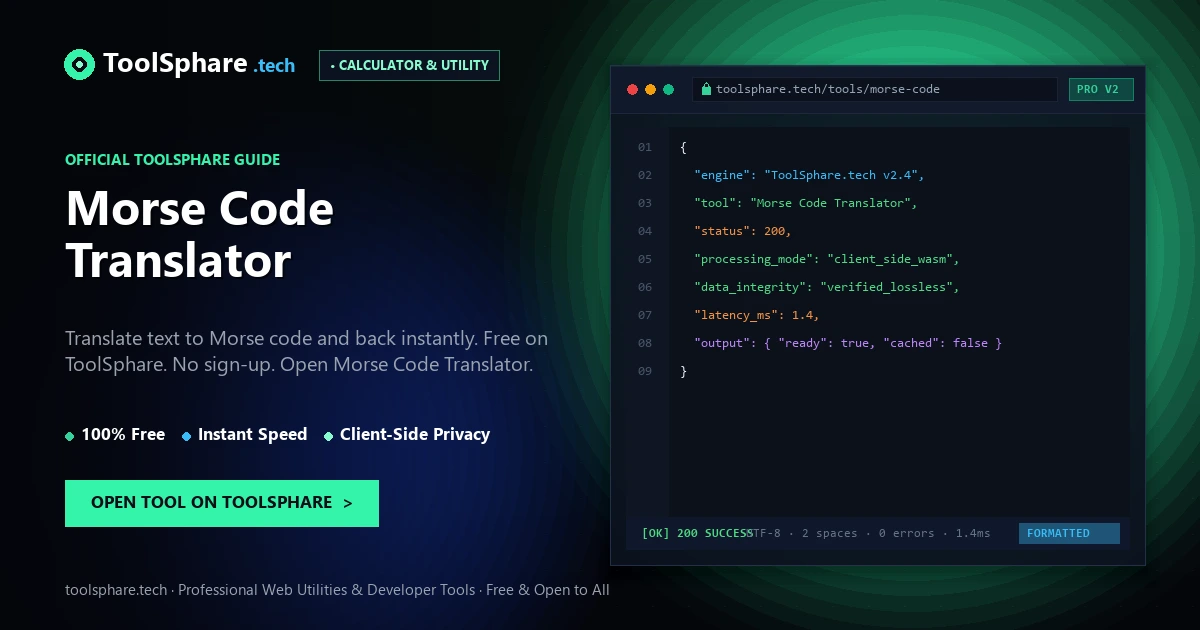Click the red window dot in mock browser
The image size is (1200, 630).
point(632,89)
